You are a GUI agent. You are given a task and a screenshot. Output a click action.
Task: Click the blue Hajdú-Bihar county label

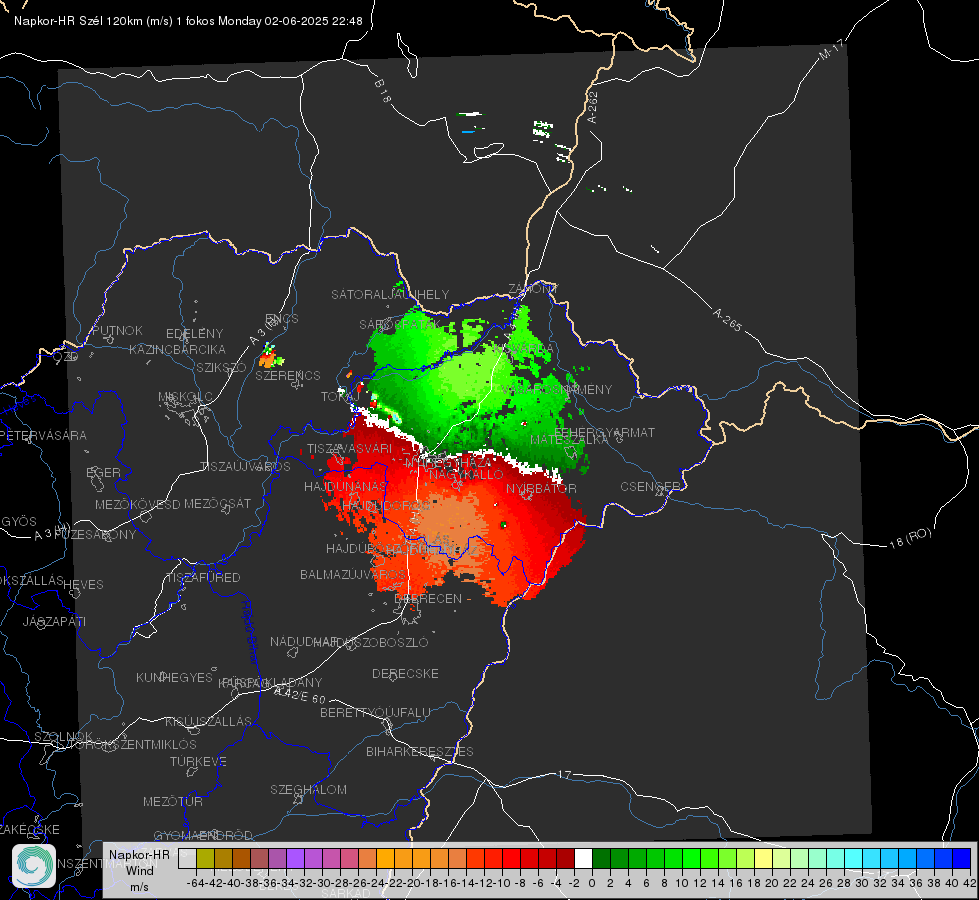pos(250,631)
